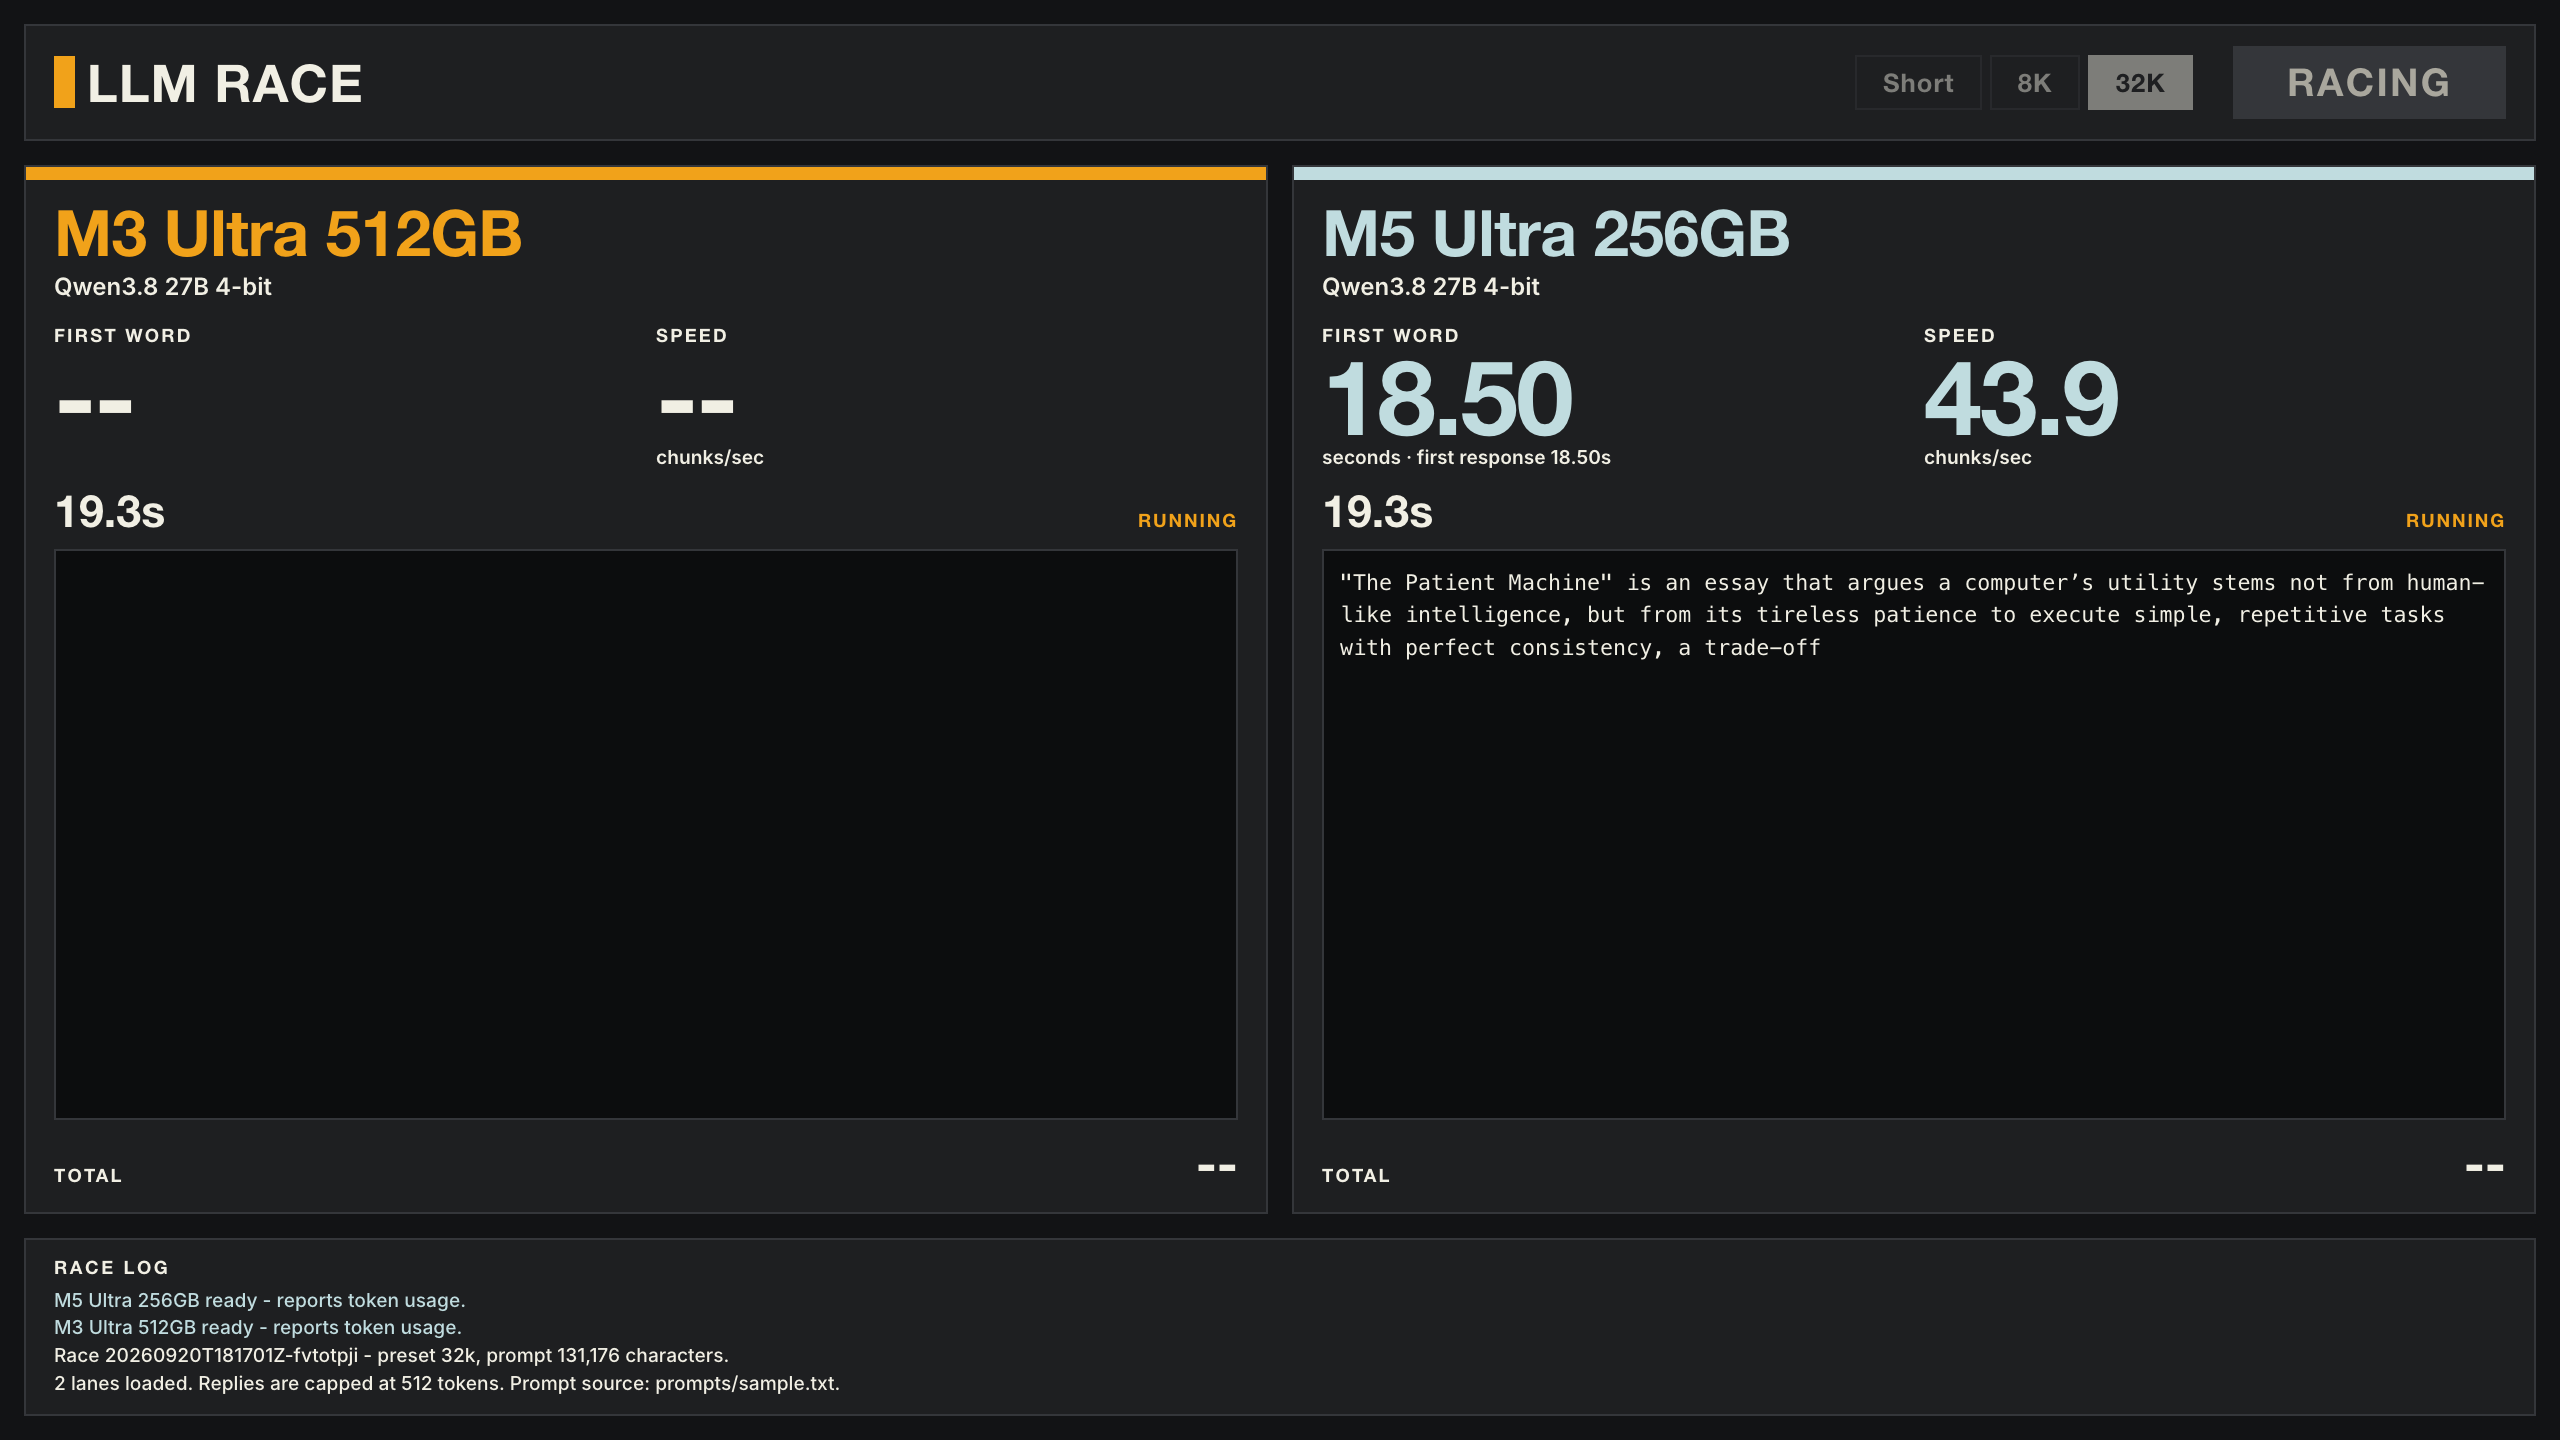
Task: Click the orange marker beside LLM RACE
Action: [x=64, y=82]
